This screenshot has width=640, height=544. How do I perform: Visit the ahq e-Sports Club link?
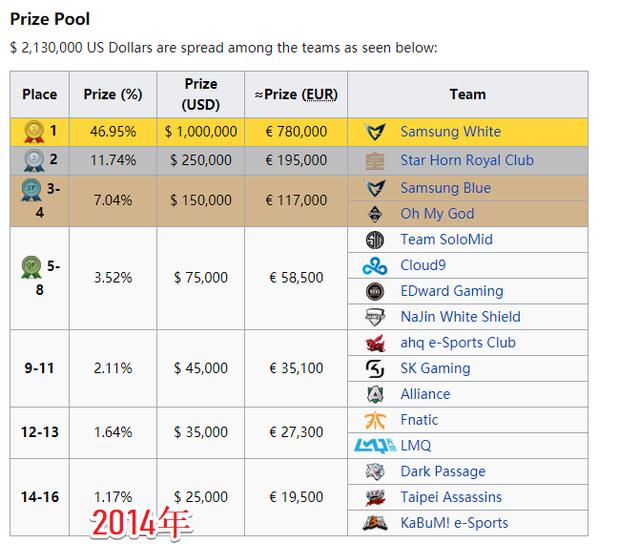(x=458, y=343)
